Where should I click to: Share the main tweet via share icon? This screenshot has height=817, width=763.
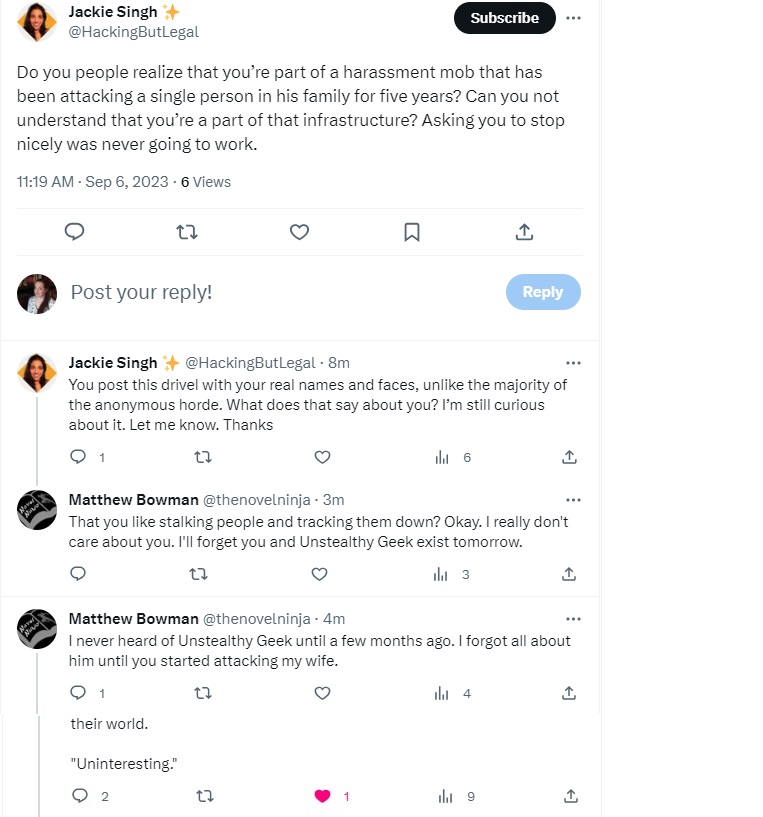[x=524, y=232]
